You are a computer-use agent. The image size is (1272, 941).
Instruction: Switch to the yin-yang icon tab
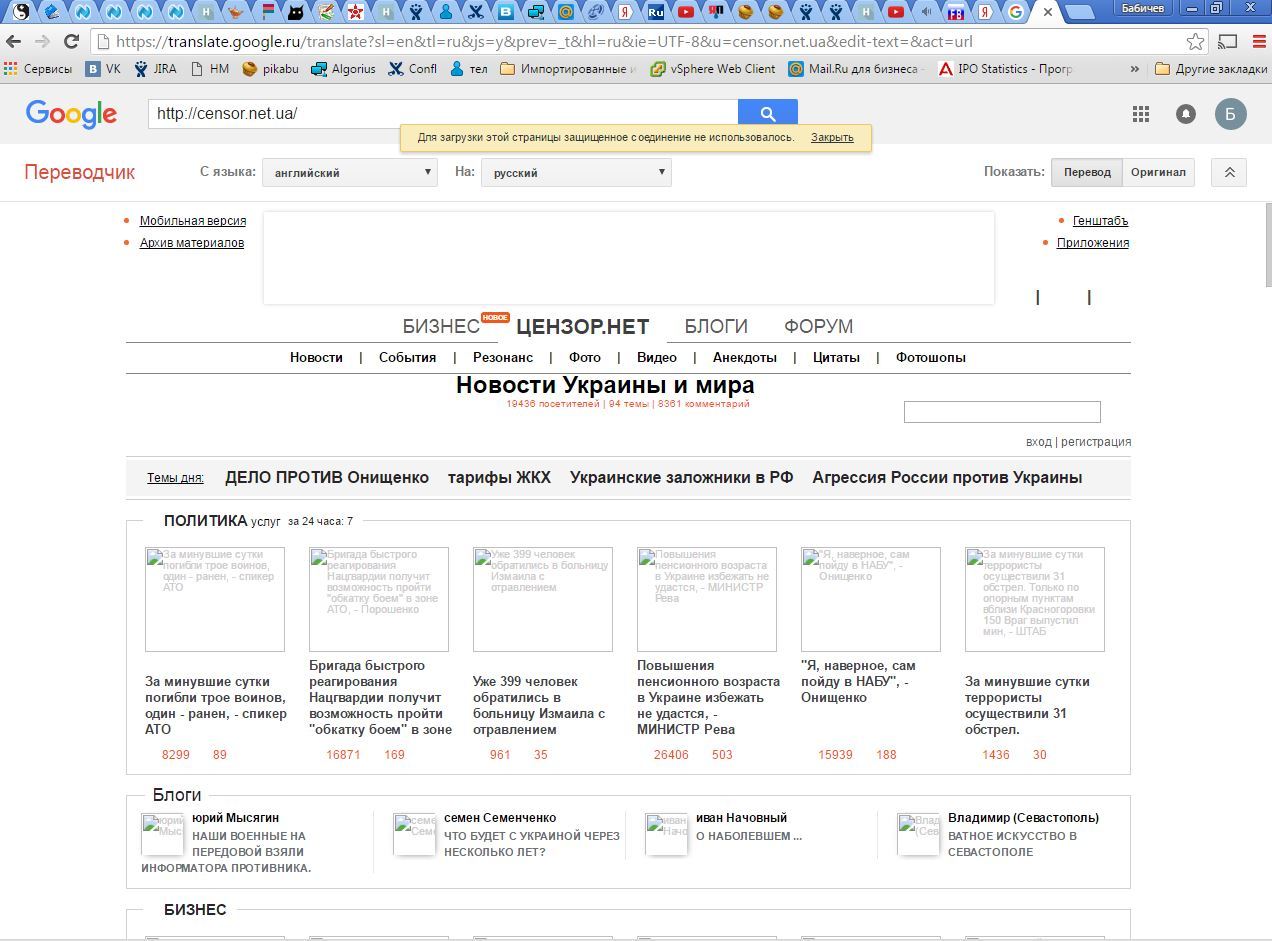20,12
